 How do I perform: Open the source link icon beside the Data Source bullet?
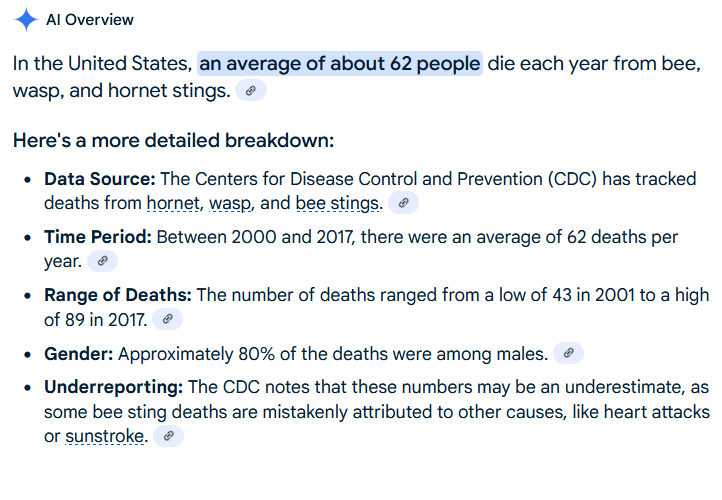click(x=403, y=203)
